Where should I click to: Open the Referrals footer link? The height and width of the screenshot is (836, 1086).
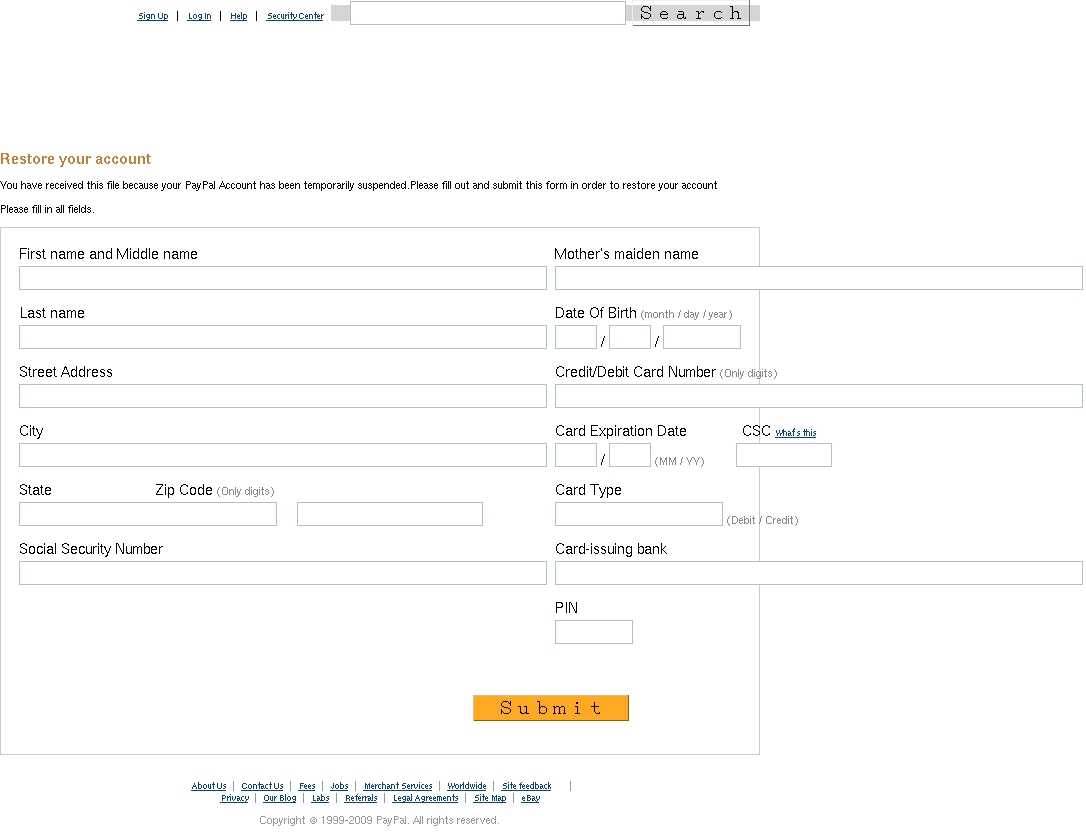point(361,798)
